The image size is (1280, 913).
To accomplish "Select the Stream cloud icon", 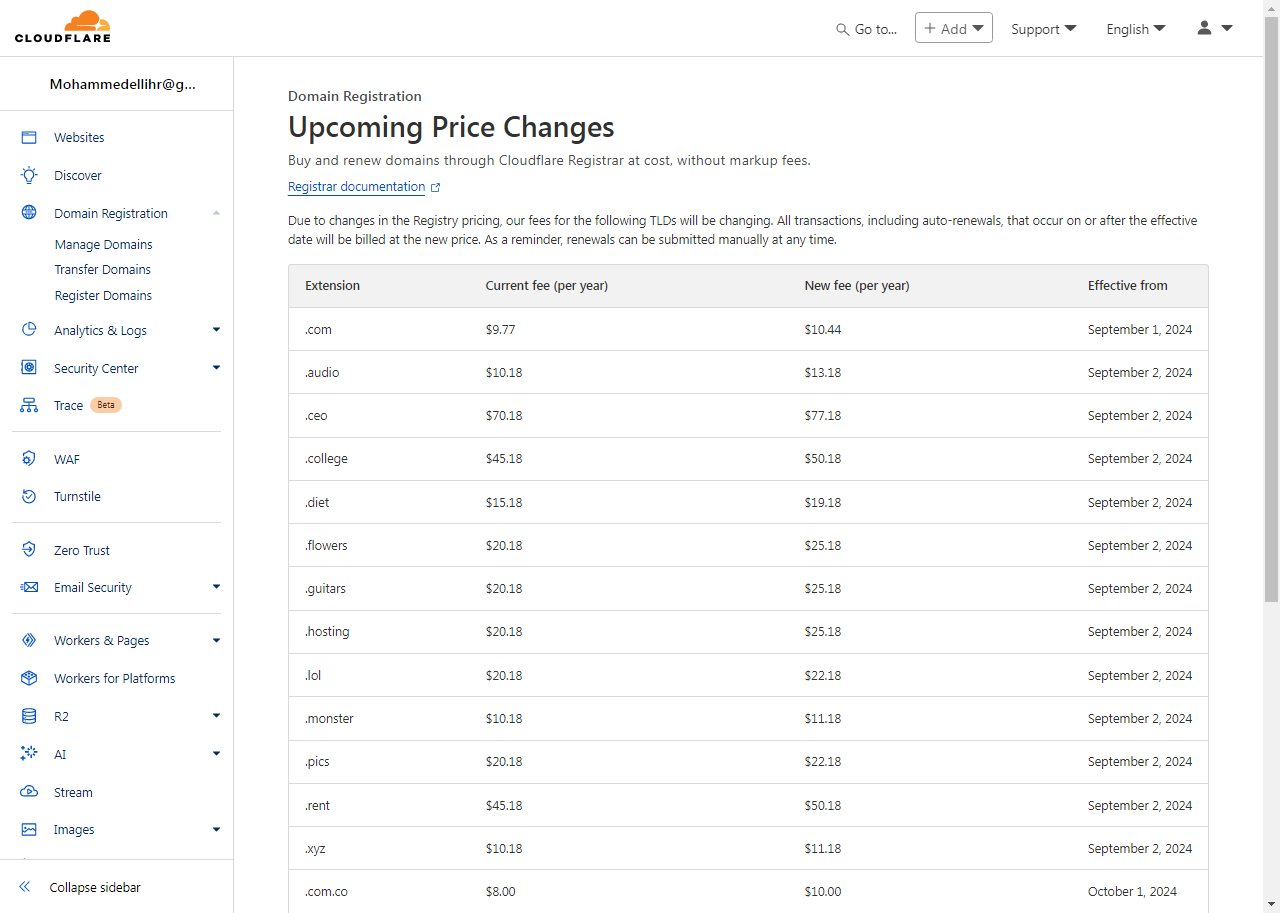I will click(29, 792).
